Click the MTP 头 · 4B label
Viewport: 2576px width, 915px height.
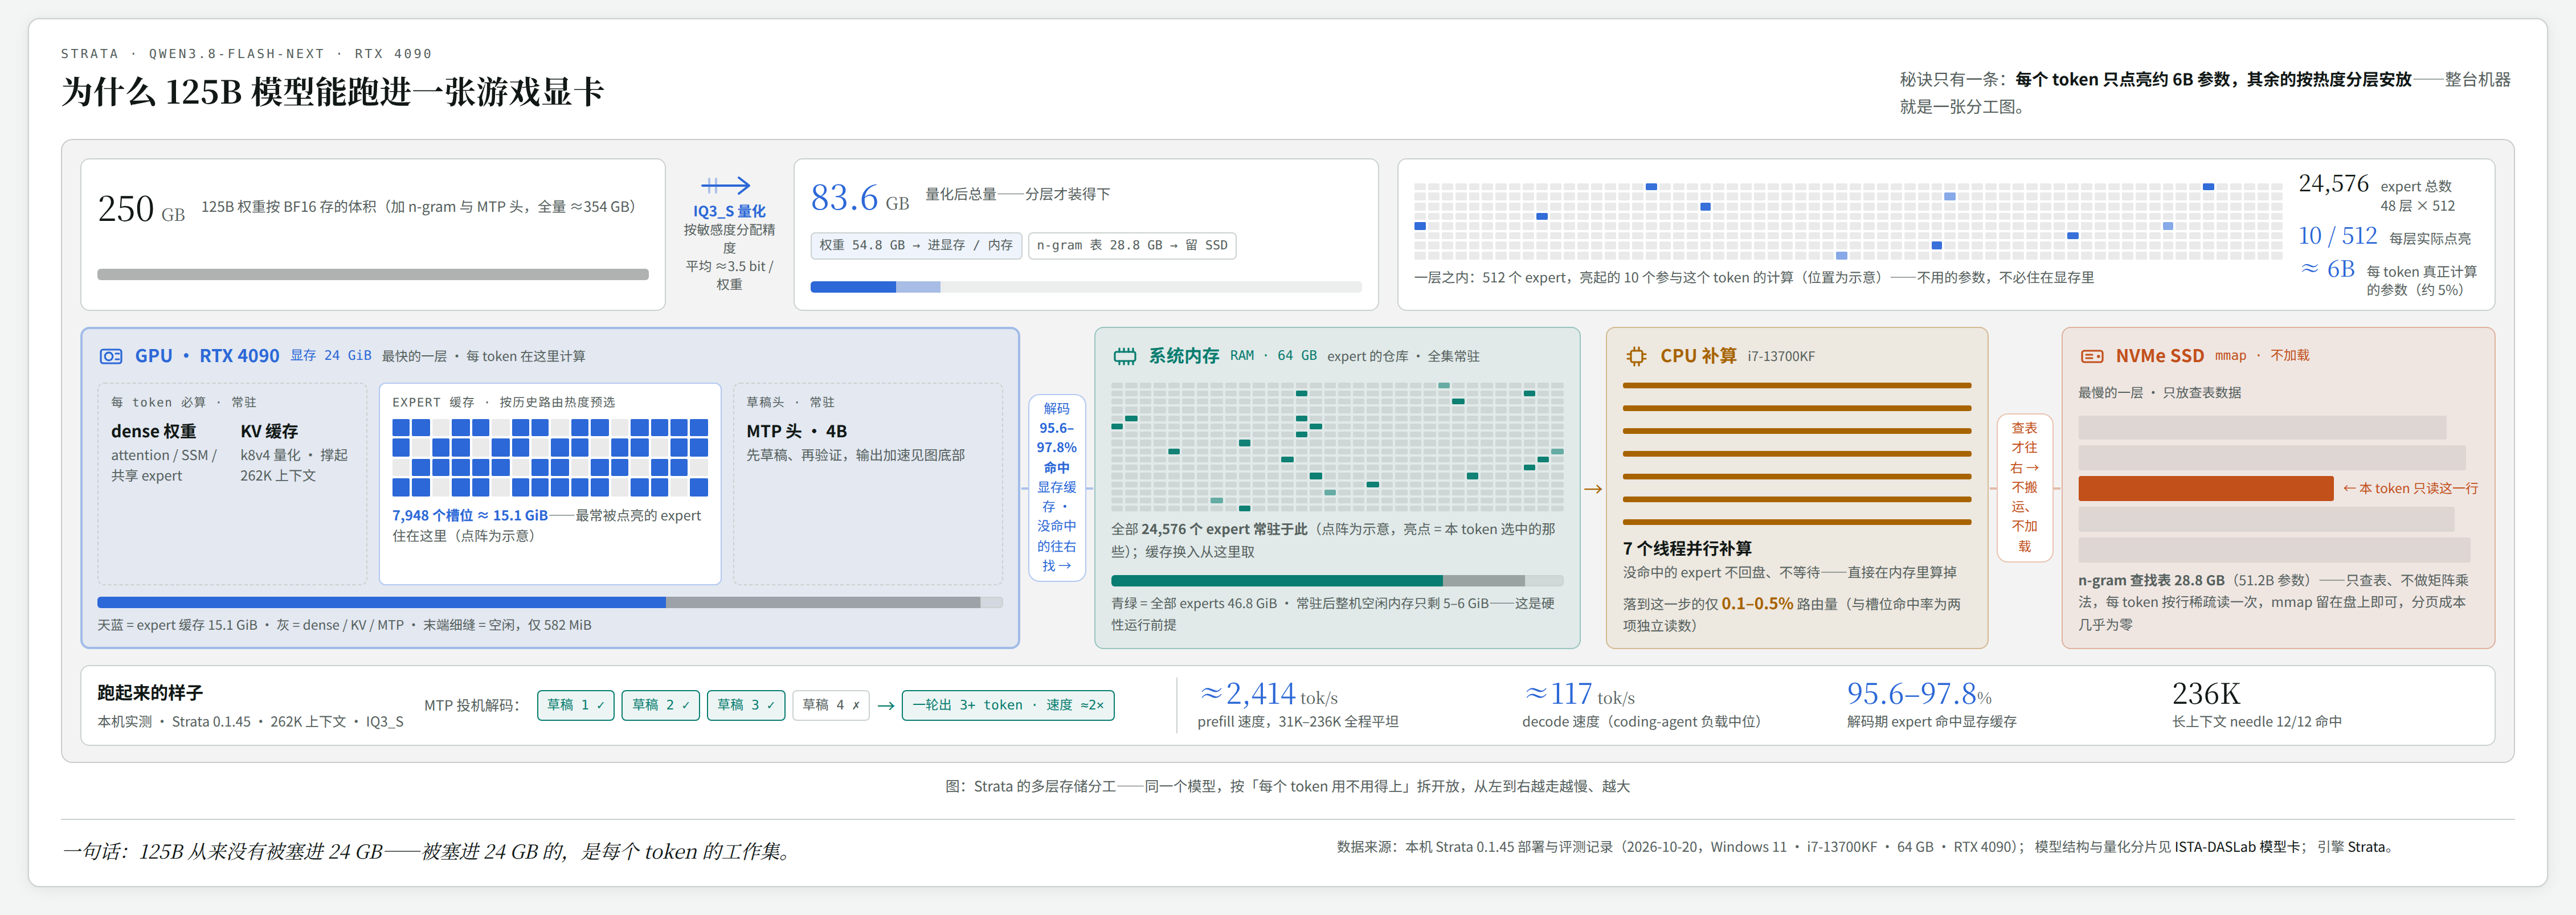pyautogui.click(x=797, y=431)
